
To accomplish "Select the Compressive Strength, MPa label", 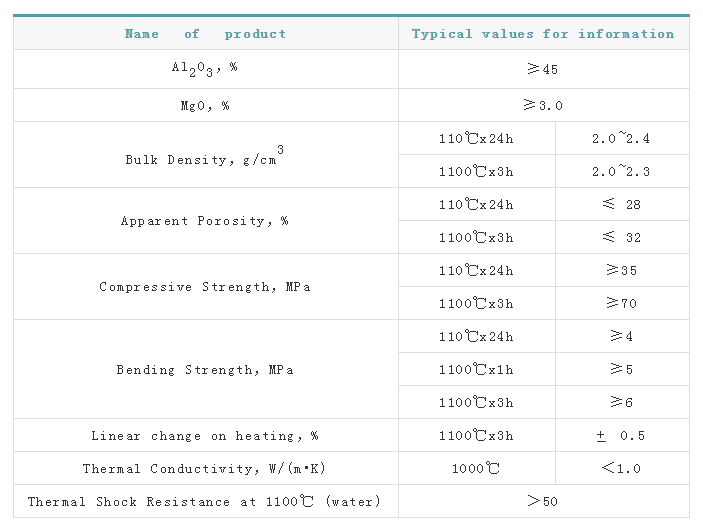I will click(x=205, y=287).
